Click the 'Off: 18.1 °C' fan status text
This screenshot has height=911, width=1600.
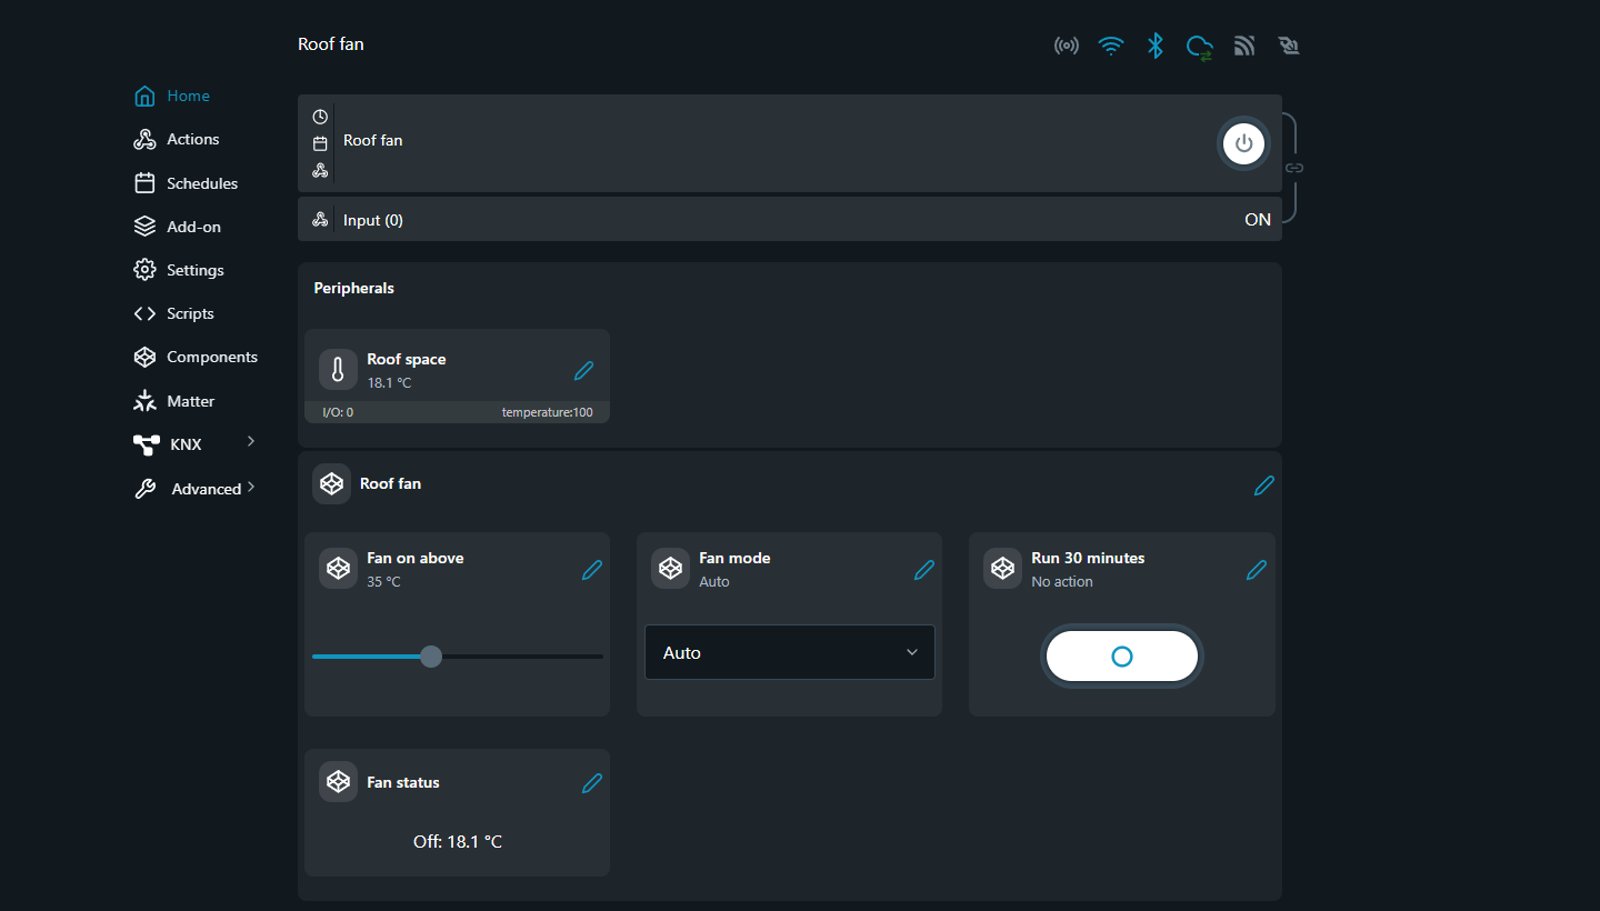(x=458, y=842)
